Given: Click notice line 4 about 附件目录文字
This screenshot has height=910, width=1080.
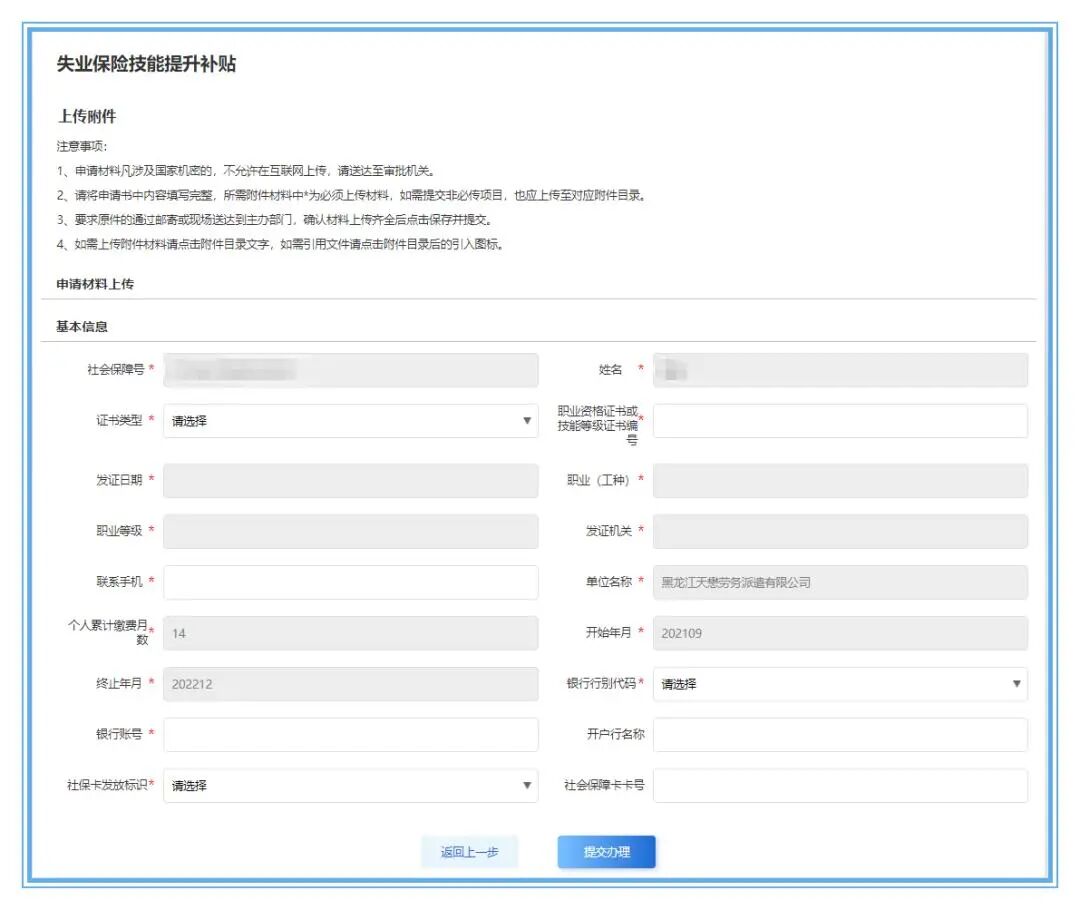Looking at the screenshot, I should point(281,244).
